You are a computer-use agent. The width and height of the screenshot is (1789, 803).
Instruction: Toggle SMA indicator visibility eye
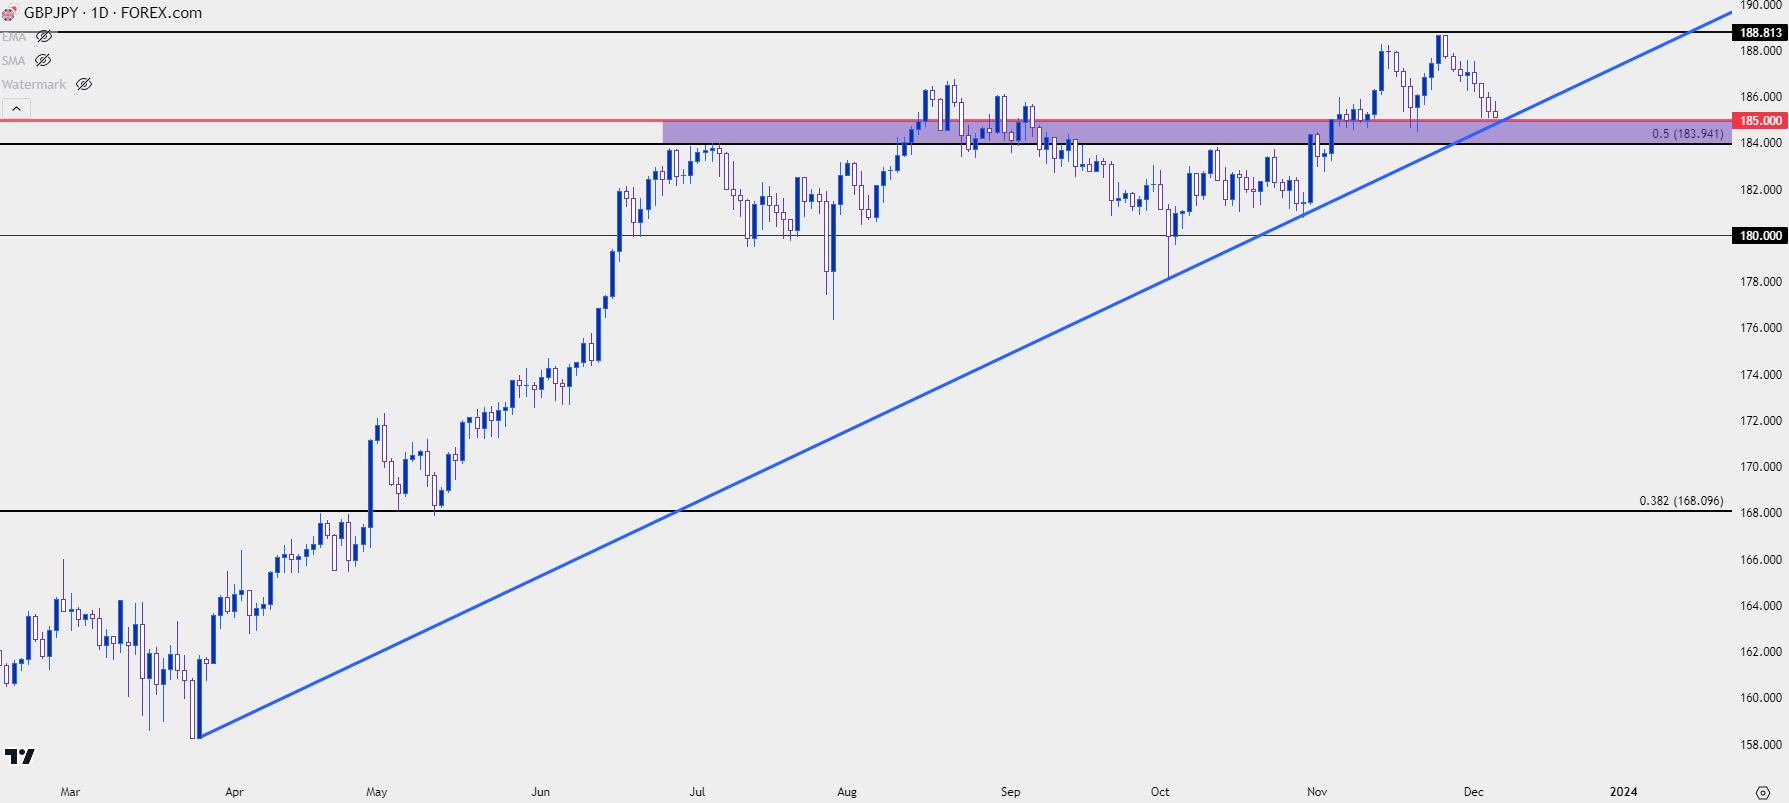coord(43,60)
